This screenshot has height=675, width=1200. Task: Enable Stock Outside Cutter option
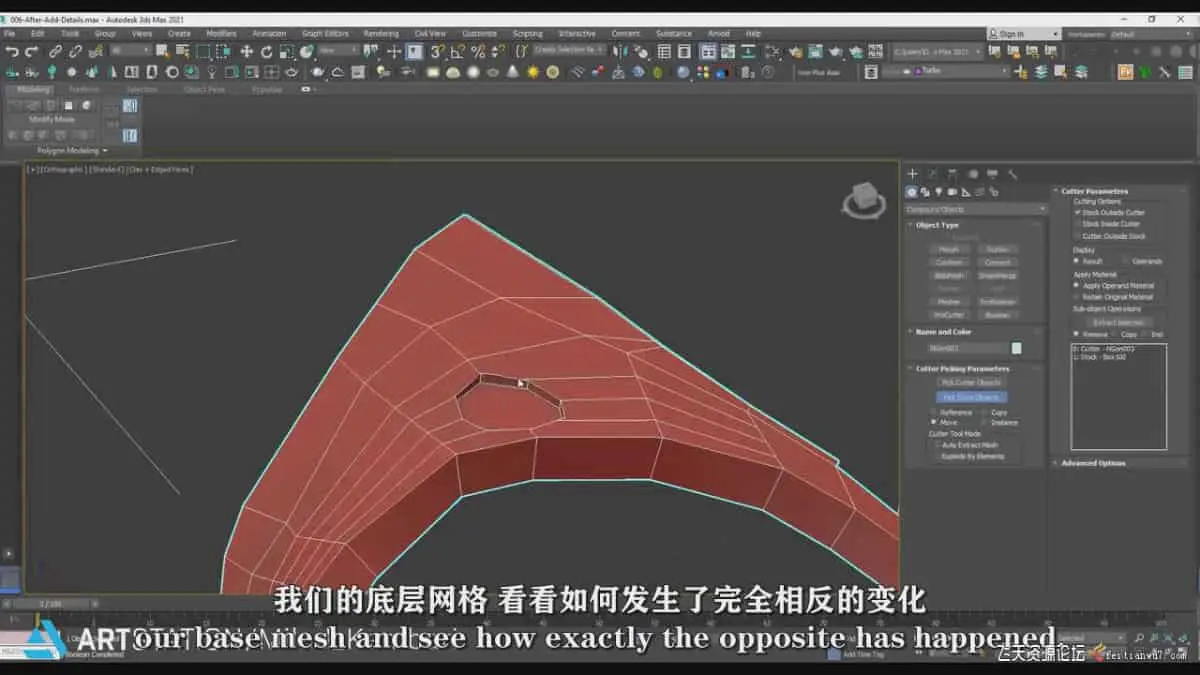pos(1108,213)
